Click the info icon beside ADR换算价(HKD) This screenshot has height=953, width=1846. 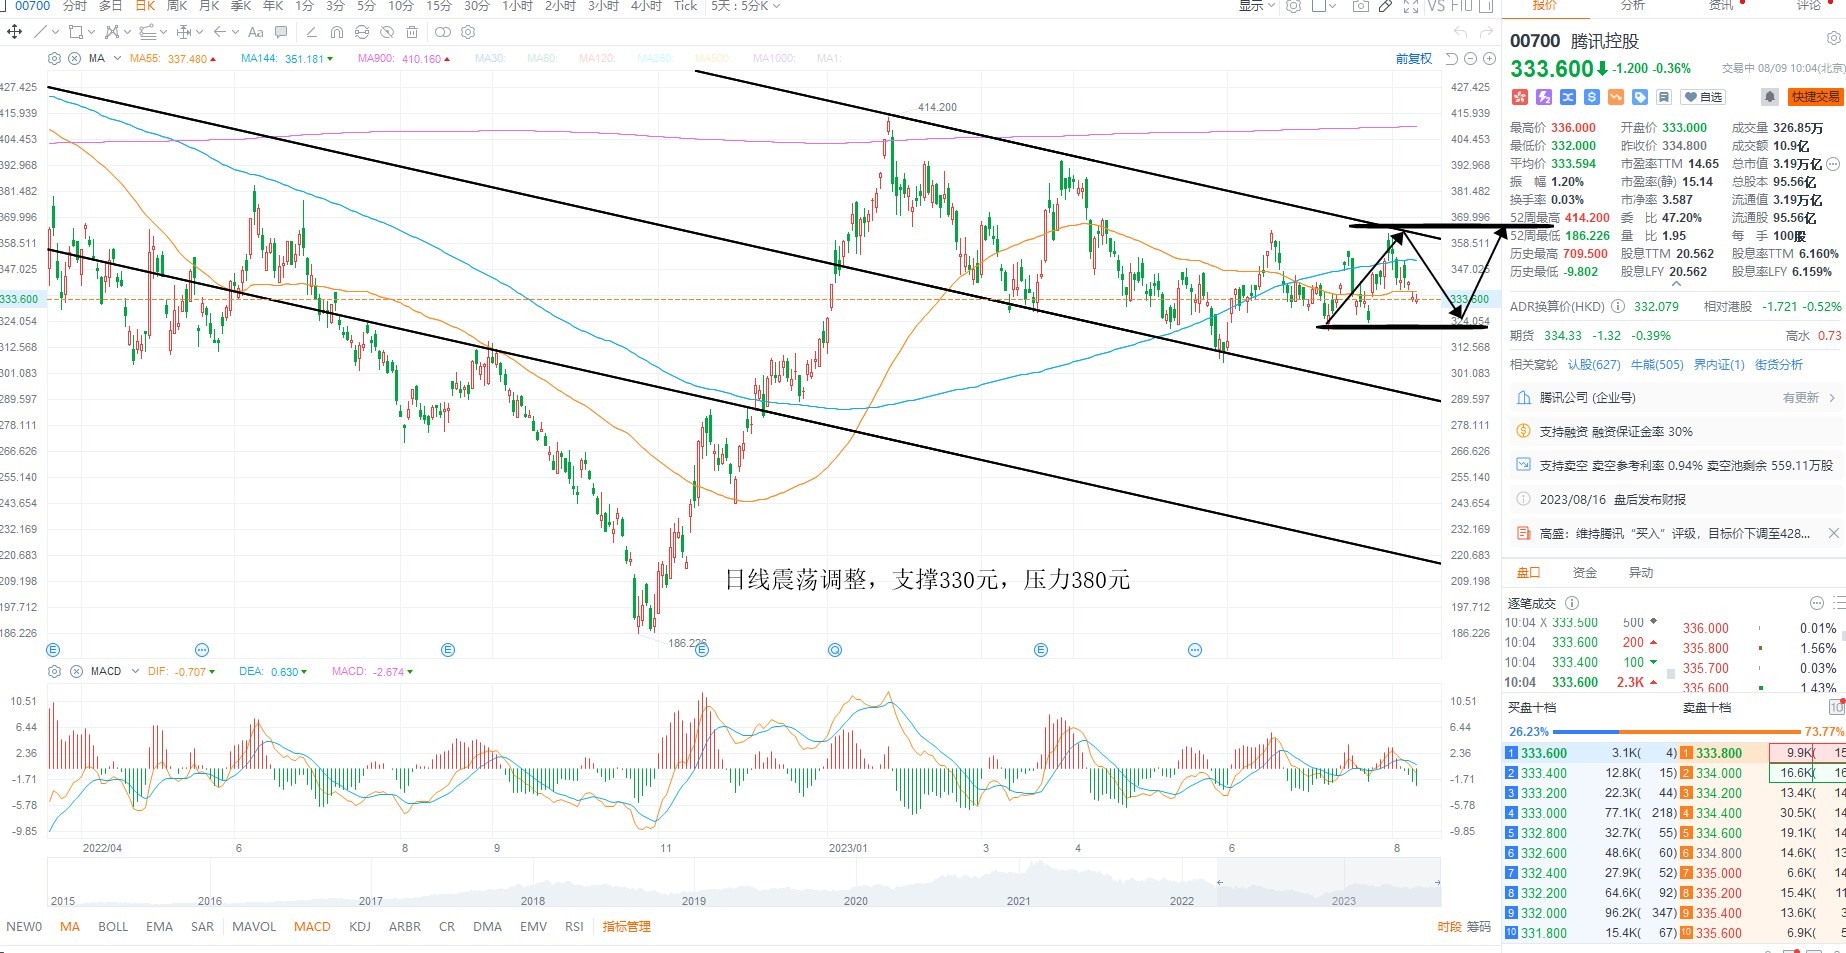(x=1618, y=306)
